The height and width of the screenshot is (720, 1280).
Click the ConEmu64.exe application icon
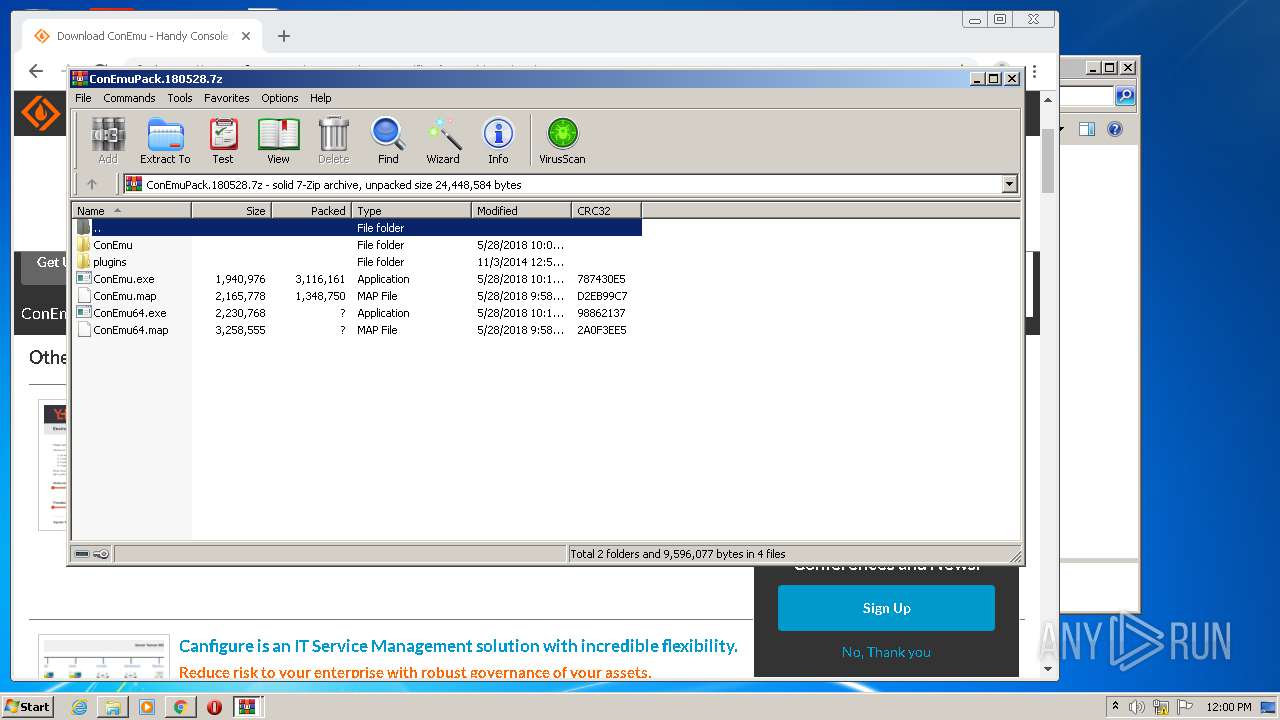[x=84, y=313]
